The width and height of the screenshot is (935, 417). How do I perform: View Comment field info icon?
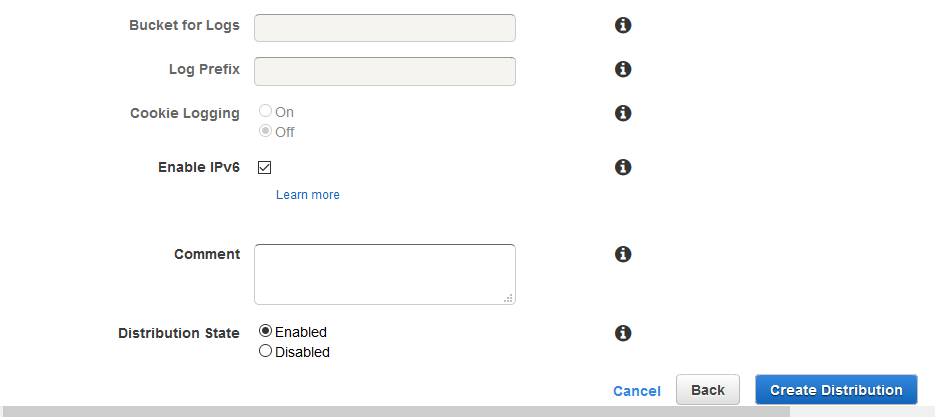tap(623, 254)
